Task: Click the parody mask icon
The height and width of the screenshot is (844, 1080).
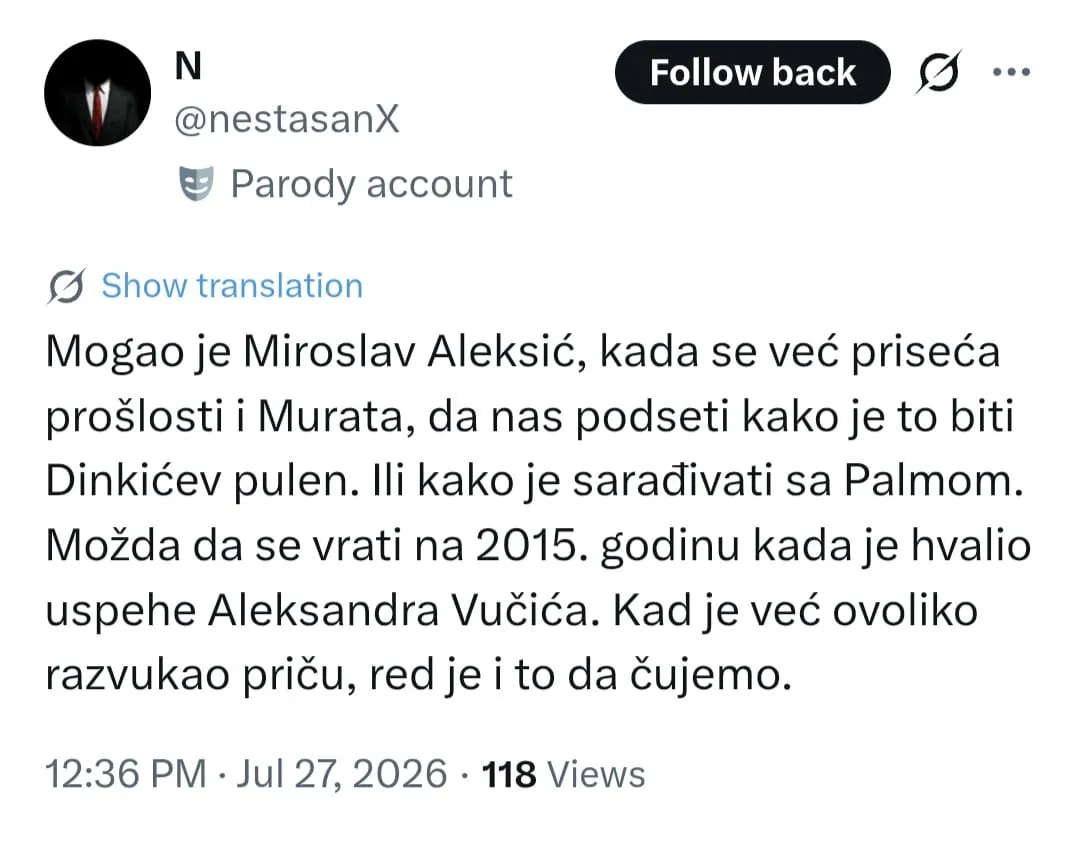Action: tap(196, 183)
